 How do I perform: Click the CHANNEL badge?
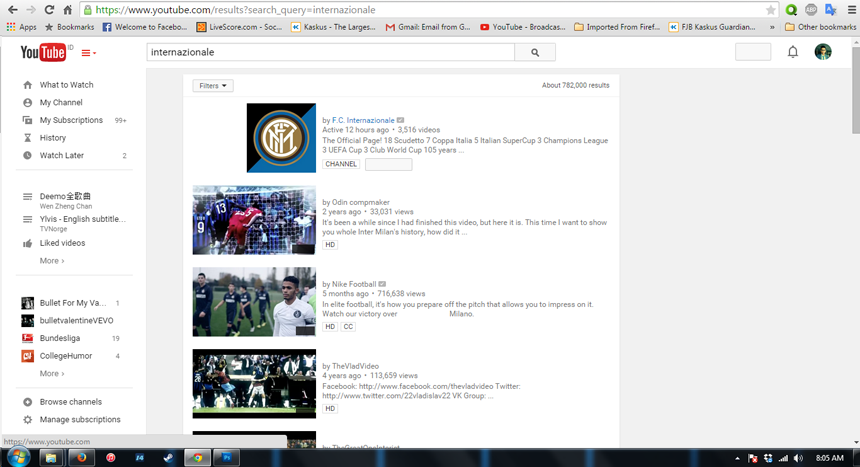coord(341,164)
